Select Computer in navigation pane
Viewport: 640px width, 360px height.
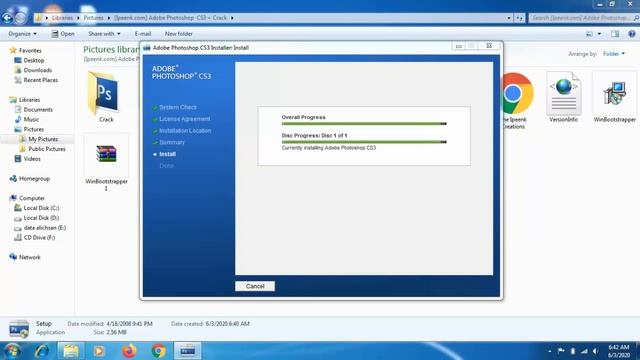pyautogui.click(x=32, y=198)
